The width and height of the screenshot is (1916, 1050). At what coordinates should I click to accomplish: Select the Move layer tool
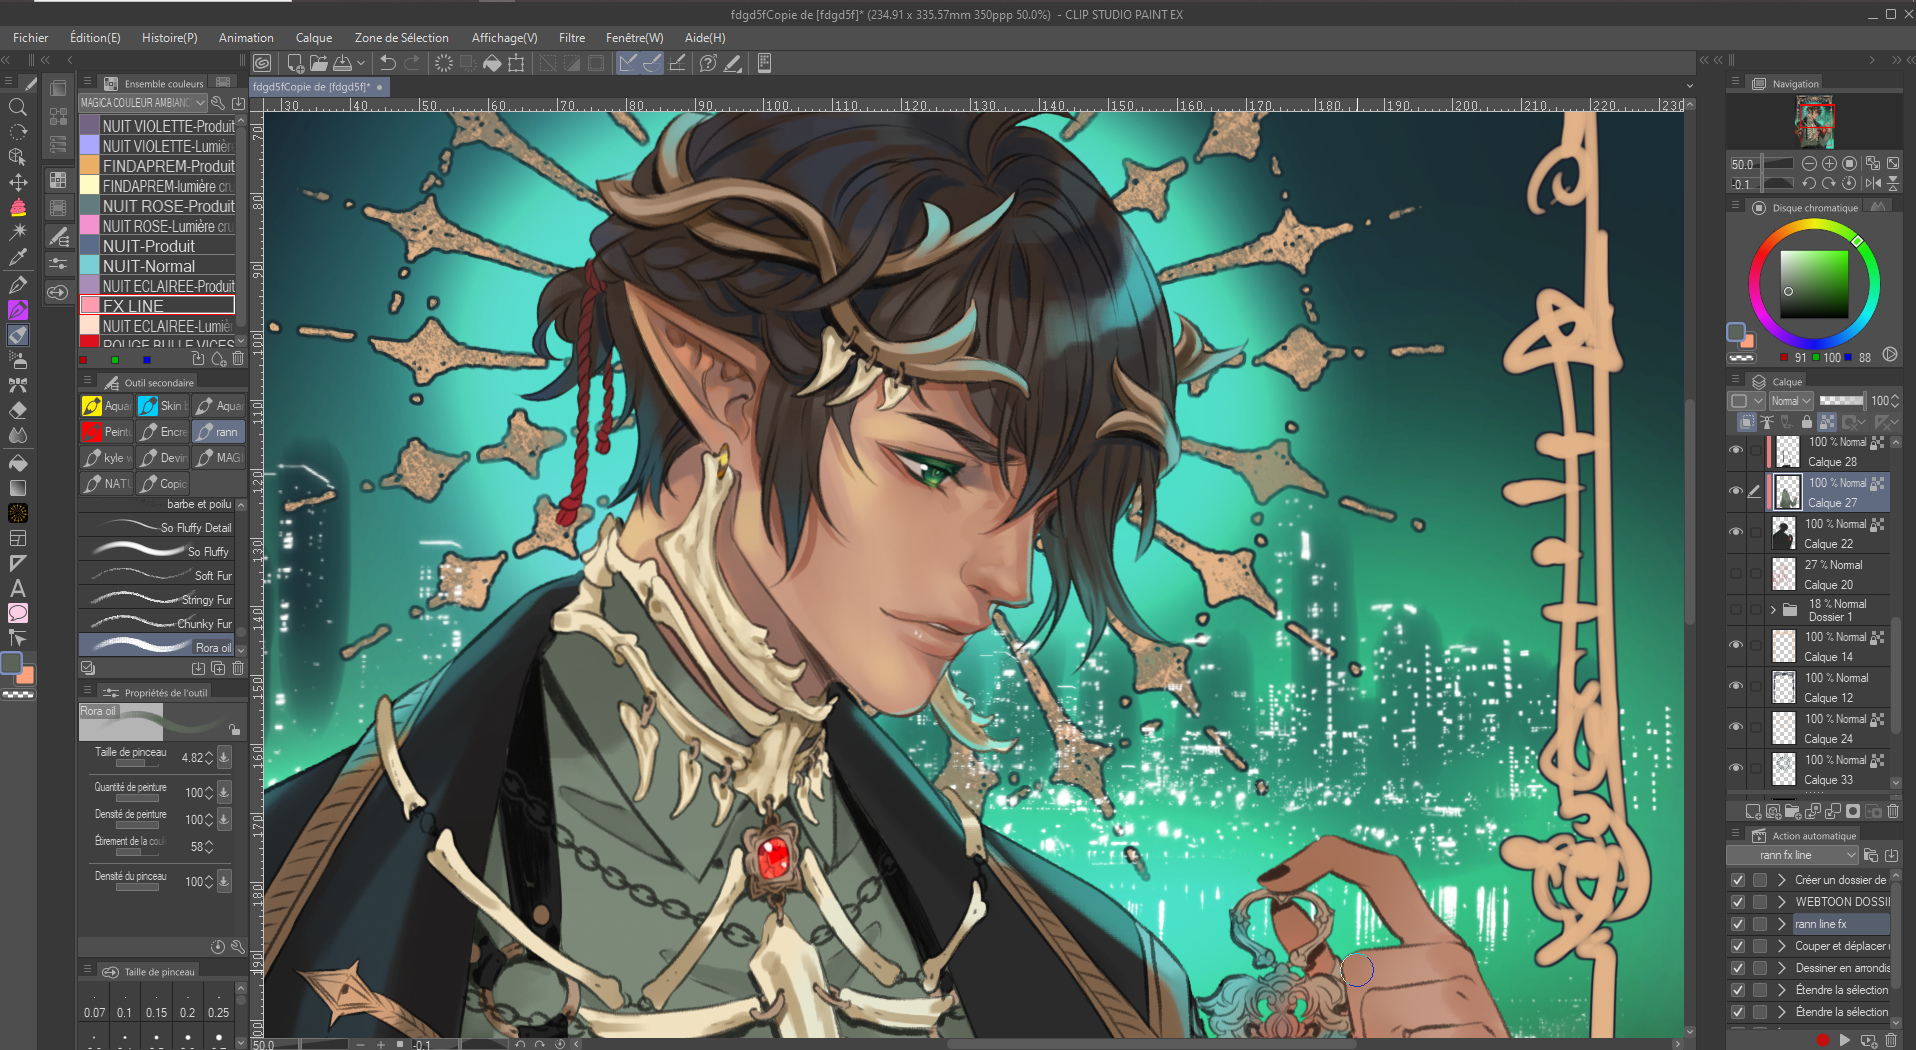coord(17,182)
